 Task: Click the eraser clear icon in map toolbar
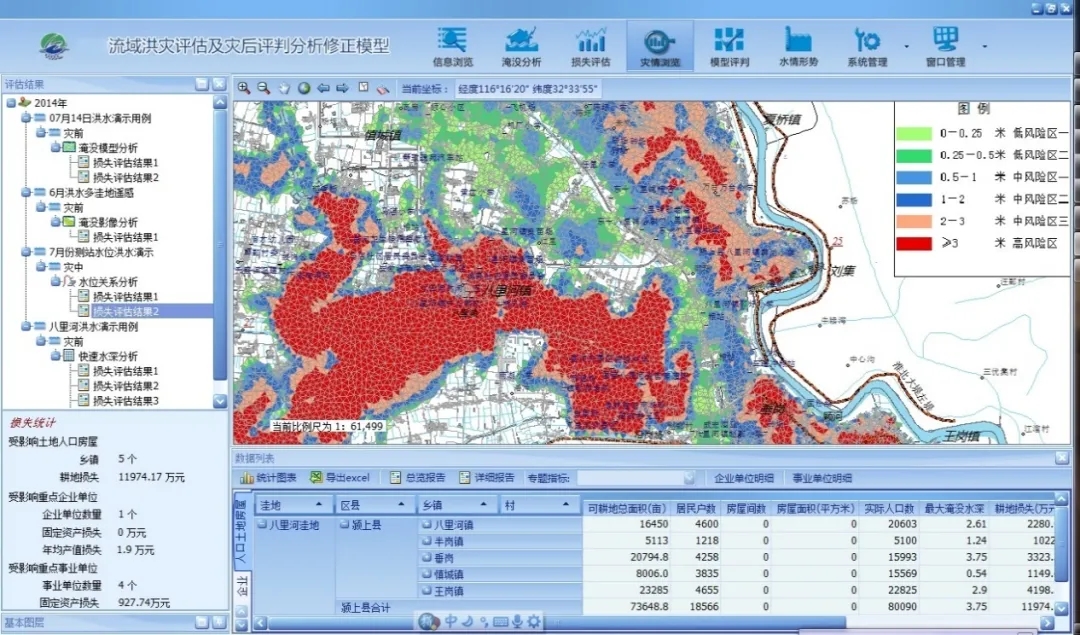382,88
